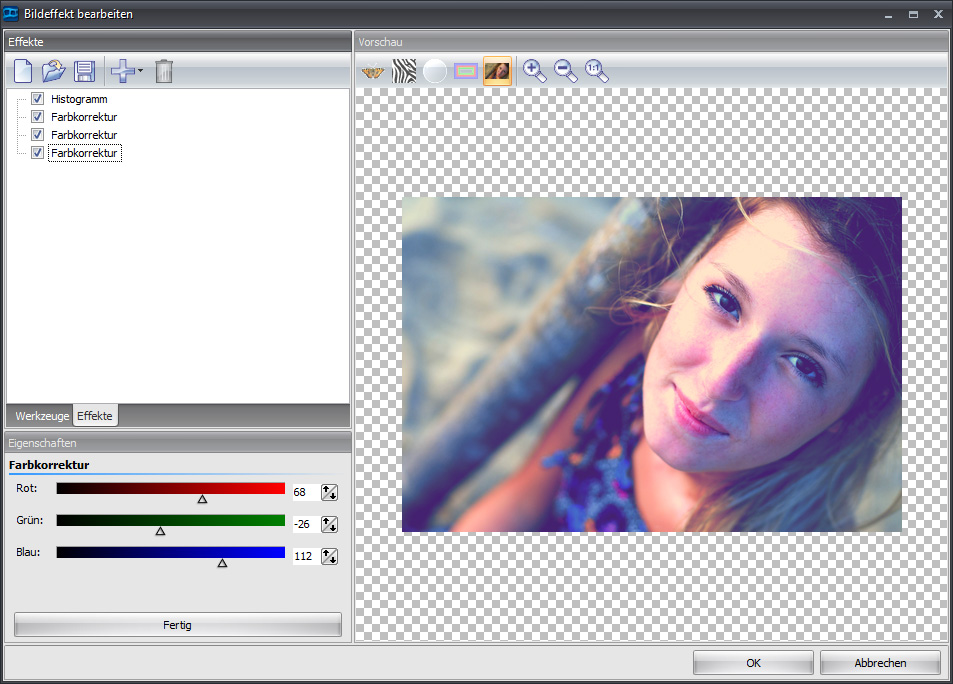This screenshot has width=953, height=684.
Task: Uncheck the Histogramm effect checkbox
Action: tap(37, 99)
